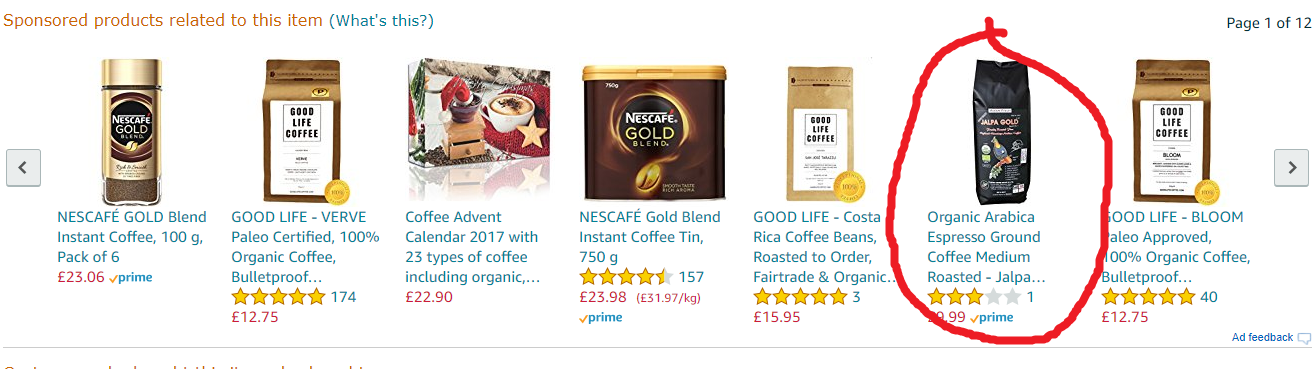
Task: Click NESCAFÉ Gold Blend Instant Coffee Tin link
Action: click(650, 237)
